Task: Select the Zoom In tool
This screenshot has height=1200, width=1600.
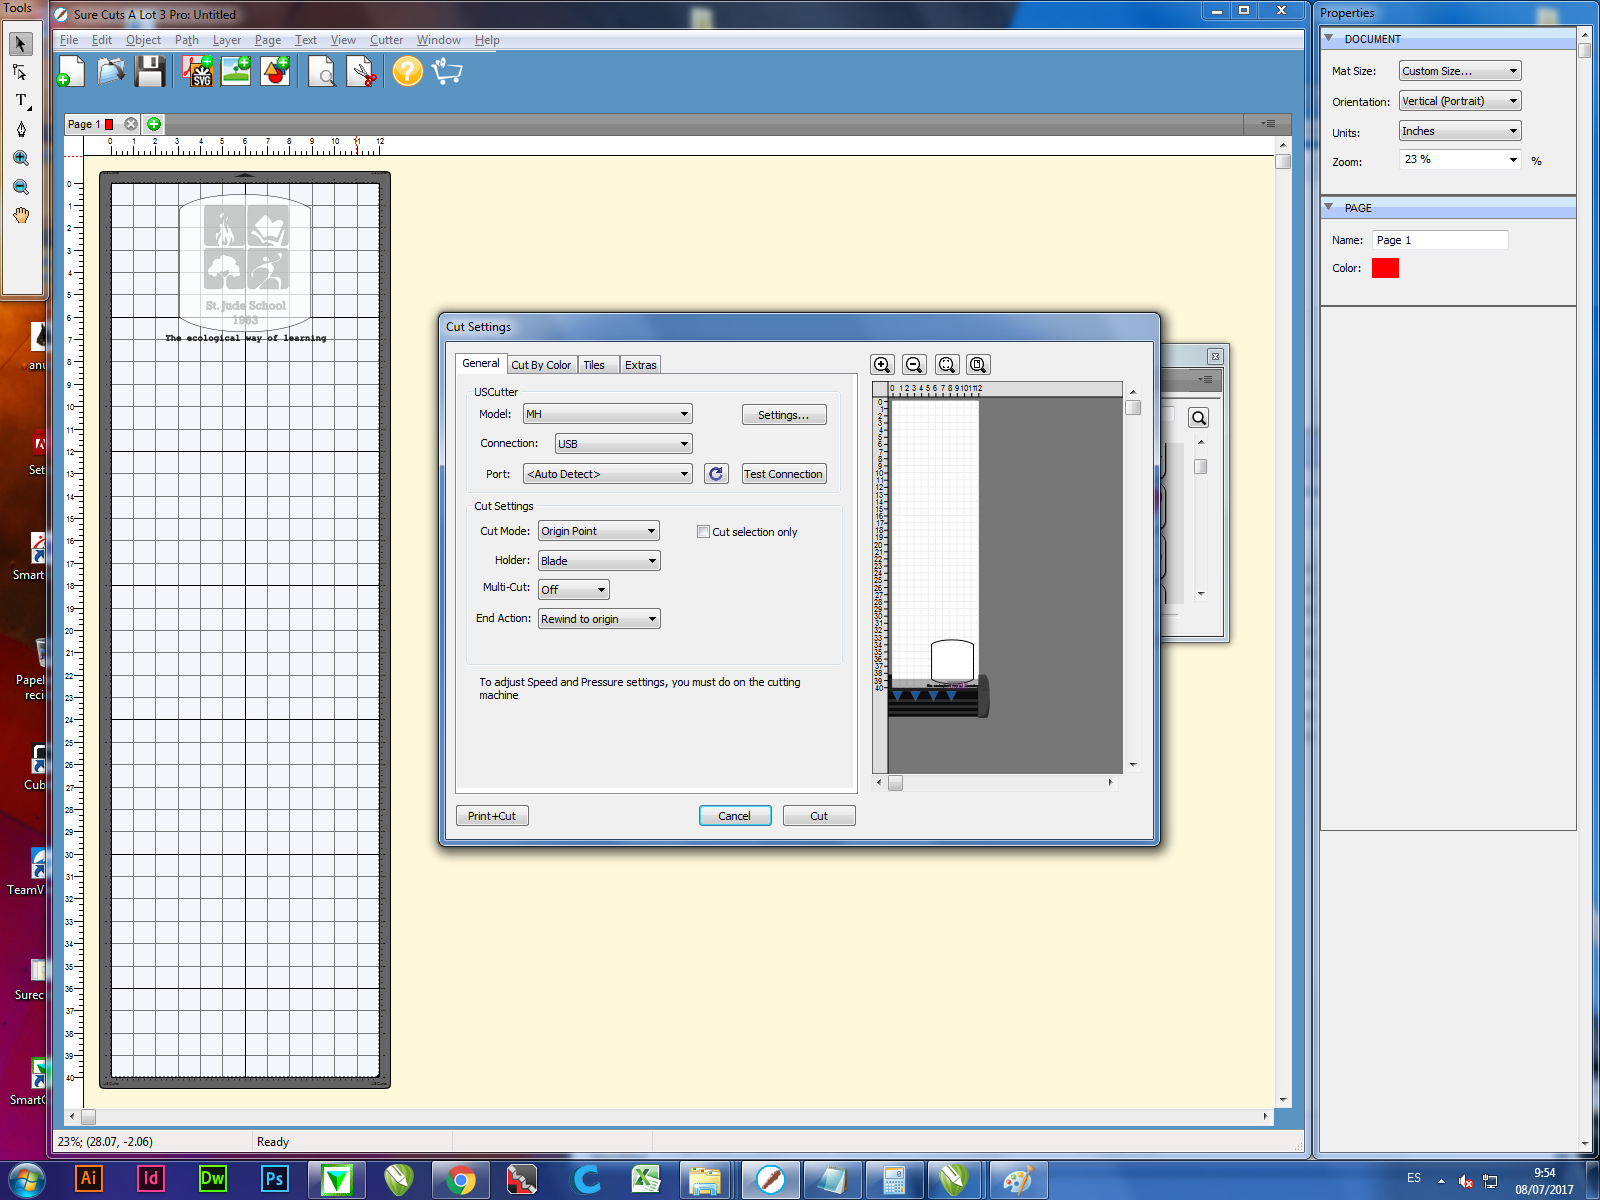Action: tap(20, 158)
